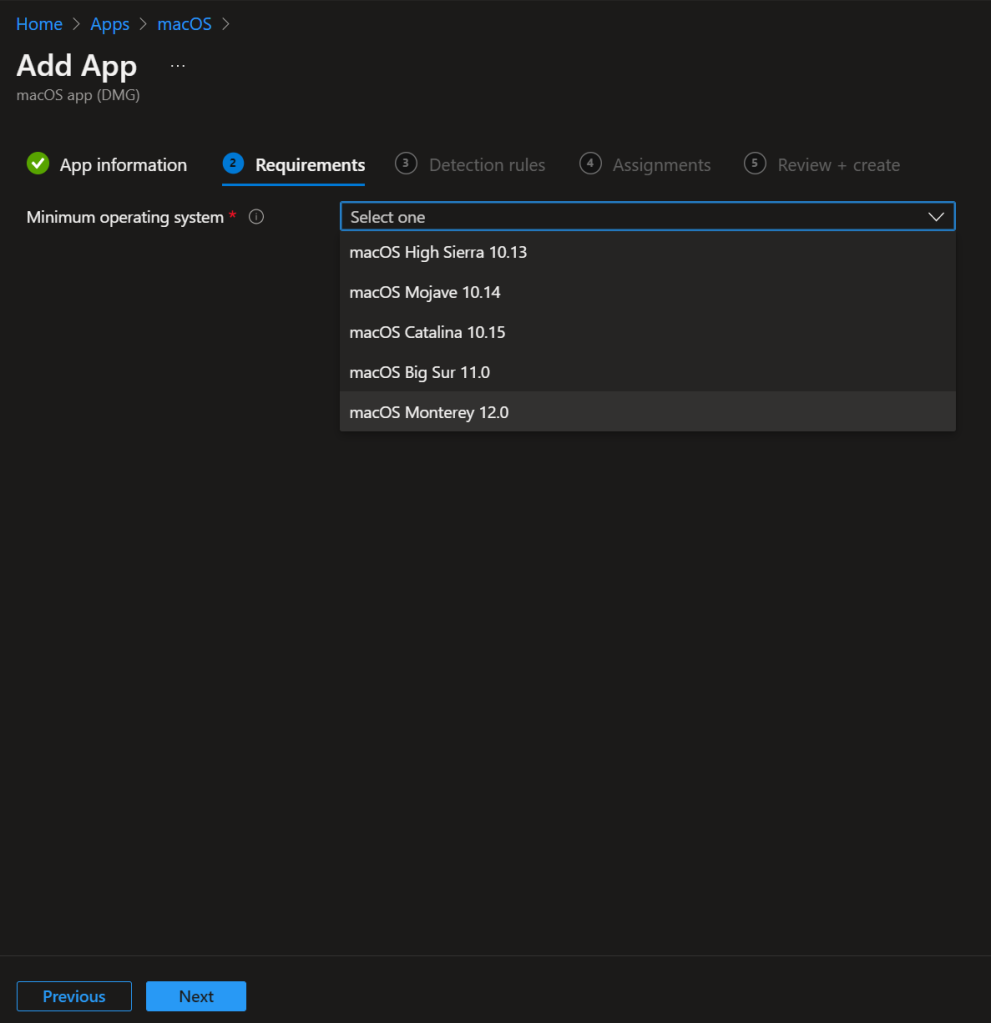Click the Next button
The height and width of the screenshot is (1023, 991).
[196, 996]
